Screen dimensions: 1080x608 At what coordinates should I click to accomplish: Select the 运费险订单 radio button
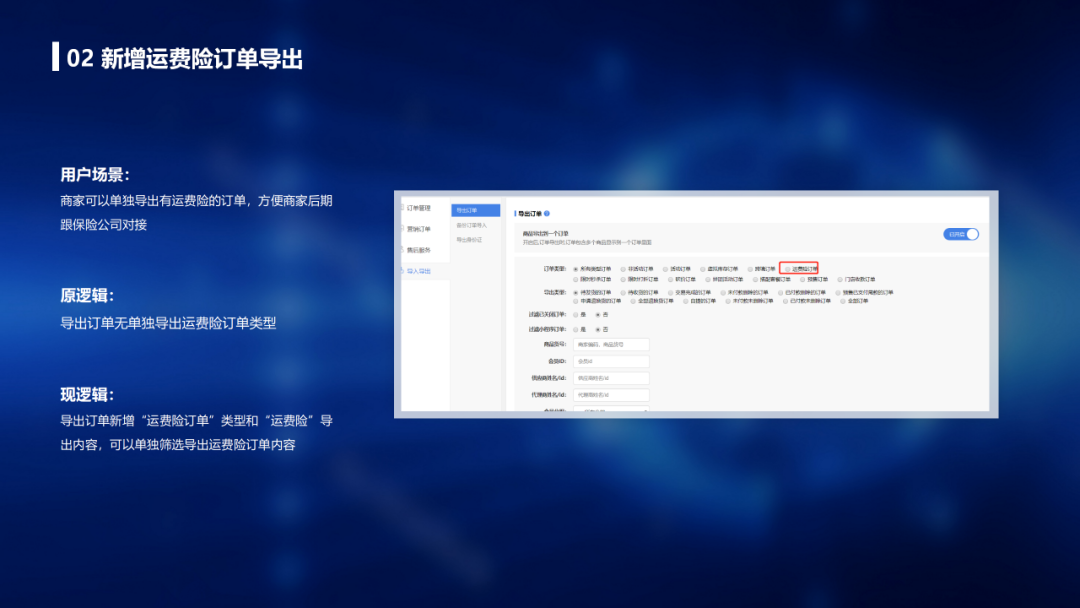(786, 268)
